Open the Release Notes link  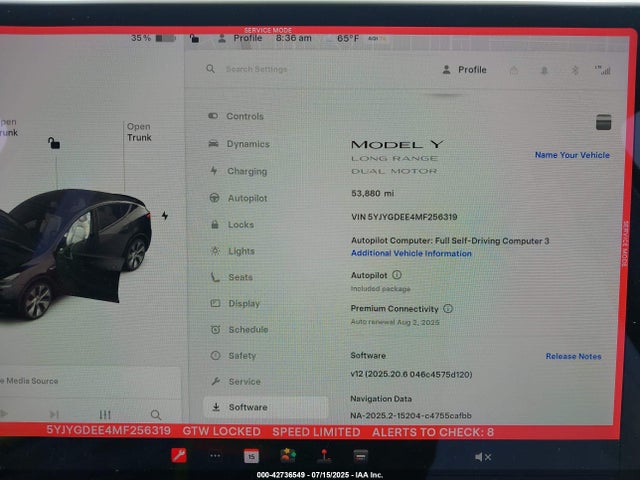[573, 356]
